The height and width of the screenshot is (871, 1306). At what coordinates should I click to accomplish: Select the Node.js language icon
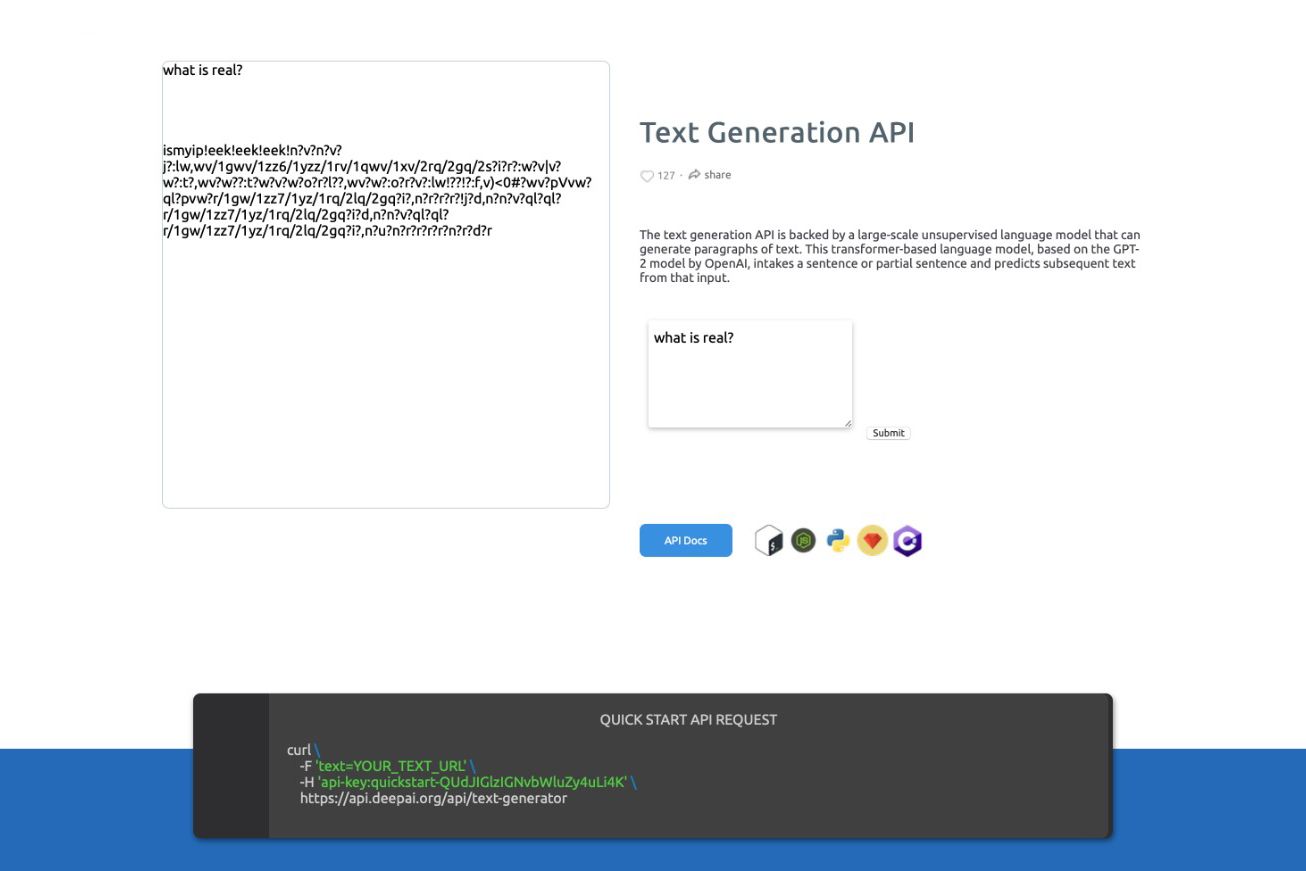point(803,541)
